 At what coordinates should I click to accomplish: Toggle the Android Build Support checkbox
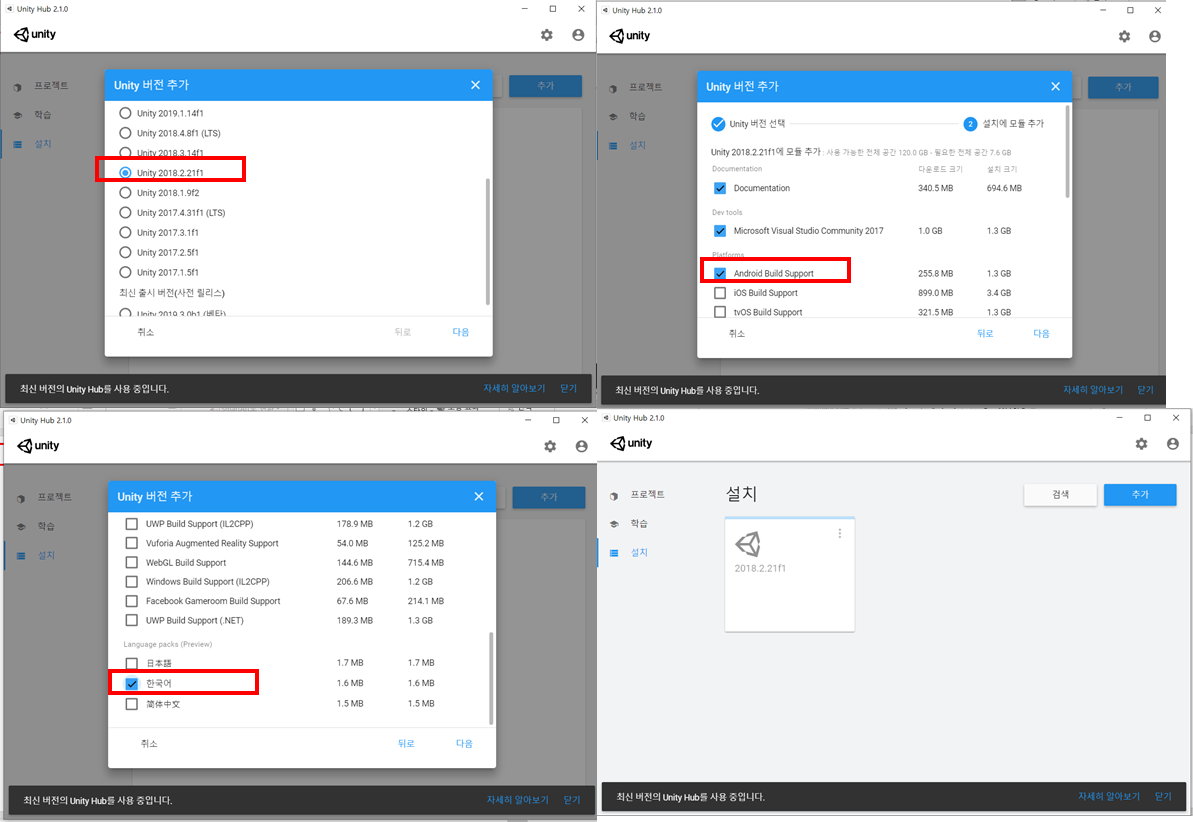(x=720, y=273)
